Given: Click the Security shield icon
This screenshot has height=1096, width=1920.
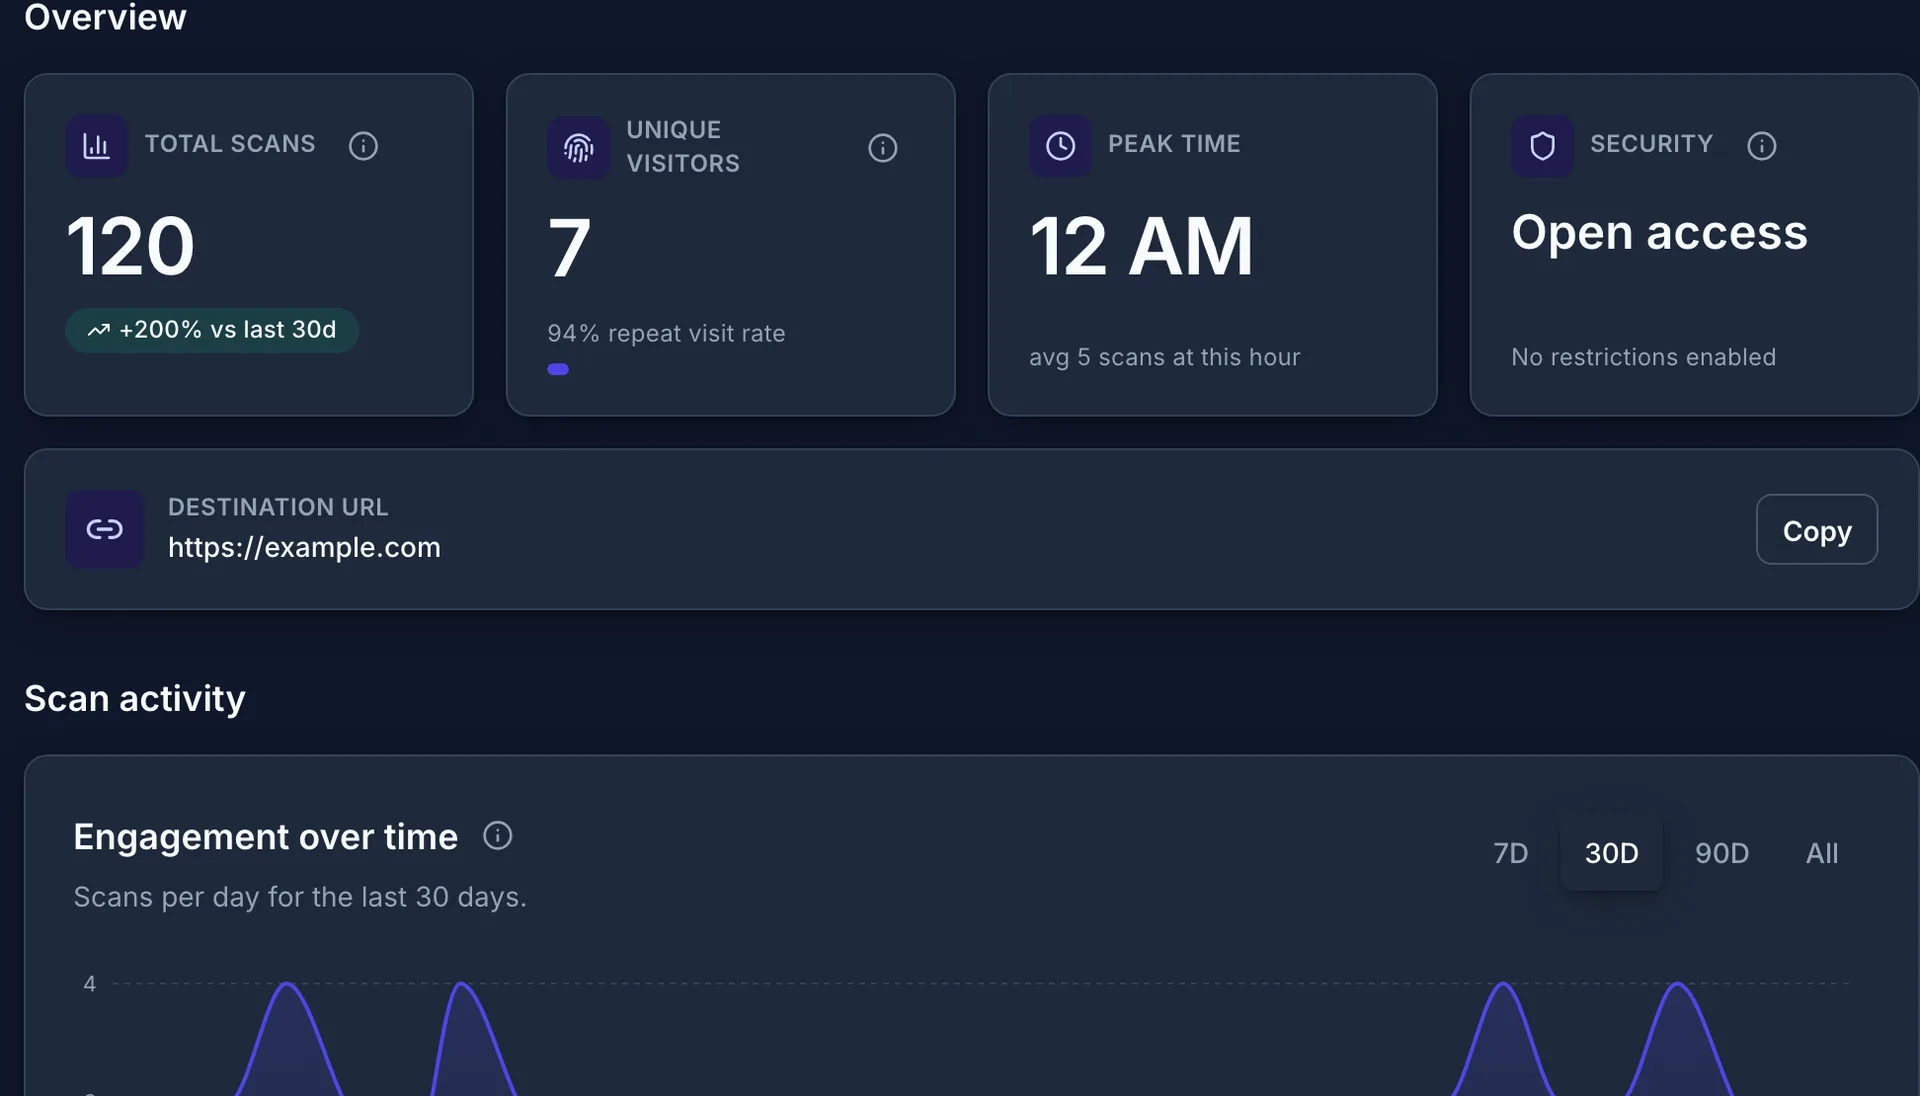Looking at the screenshot, I should (x=1542, y=146).
